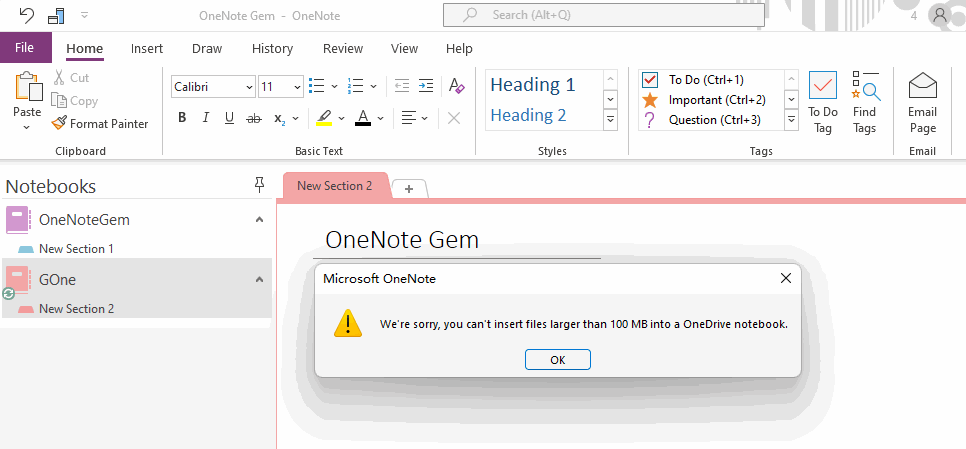The width and height of the screenshot is (966, 449).
Task: Apply the Heading 1 style
Action: tap(532, 84)
